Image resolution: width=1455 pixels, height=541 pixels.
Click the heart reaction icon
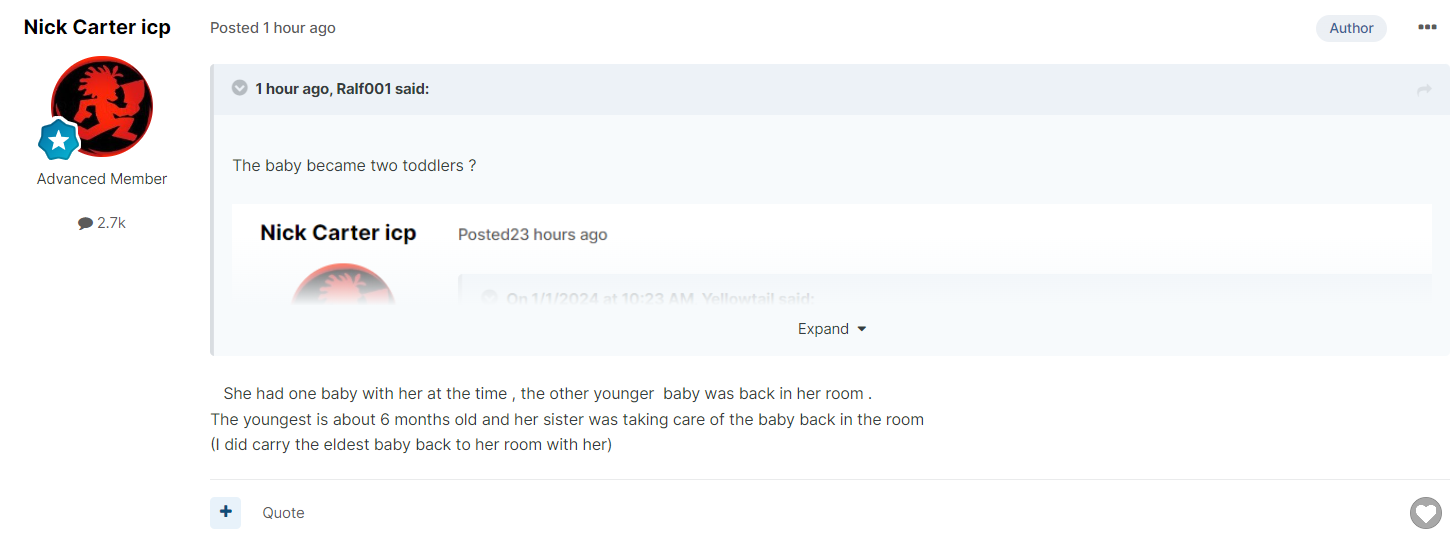coord(1425,513)
